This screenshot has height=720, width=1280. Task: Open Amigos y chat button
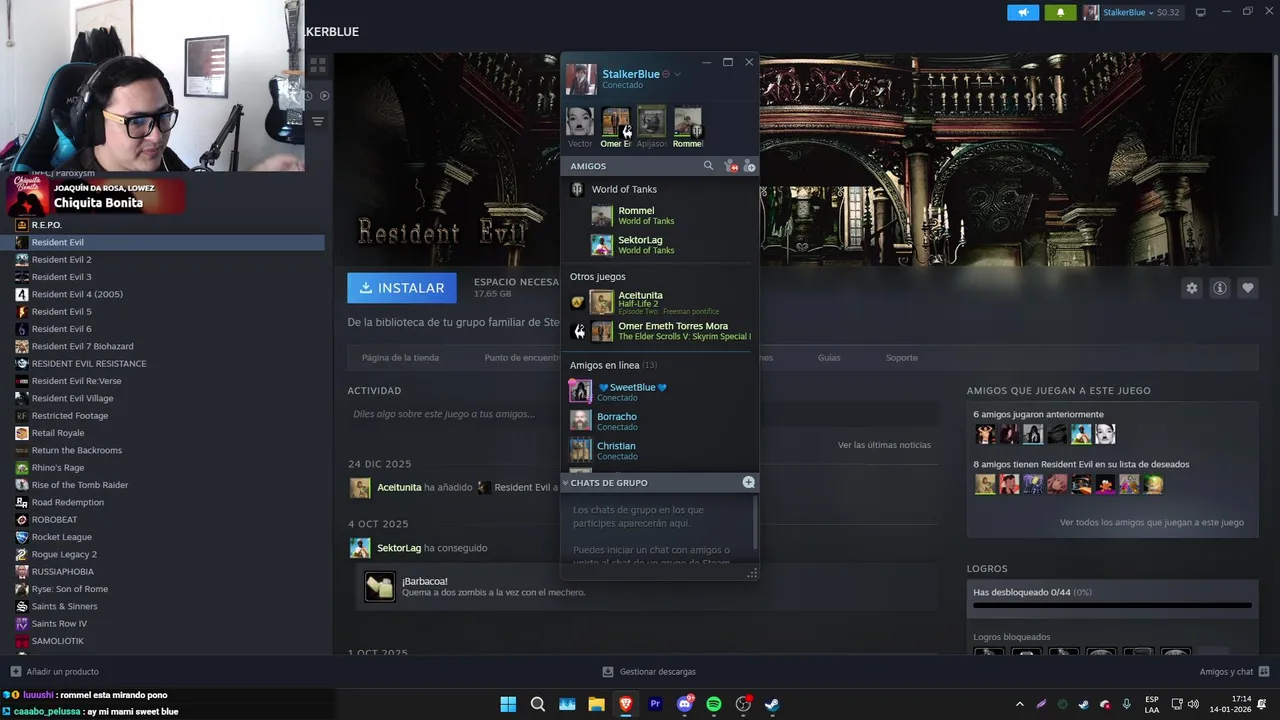pyautogui.click(x=1235, y=672)
